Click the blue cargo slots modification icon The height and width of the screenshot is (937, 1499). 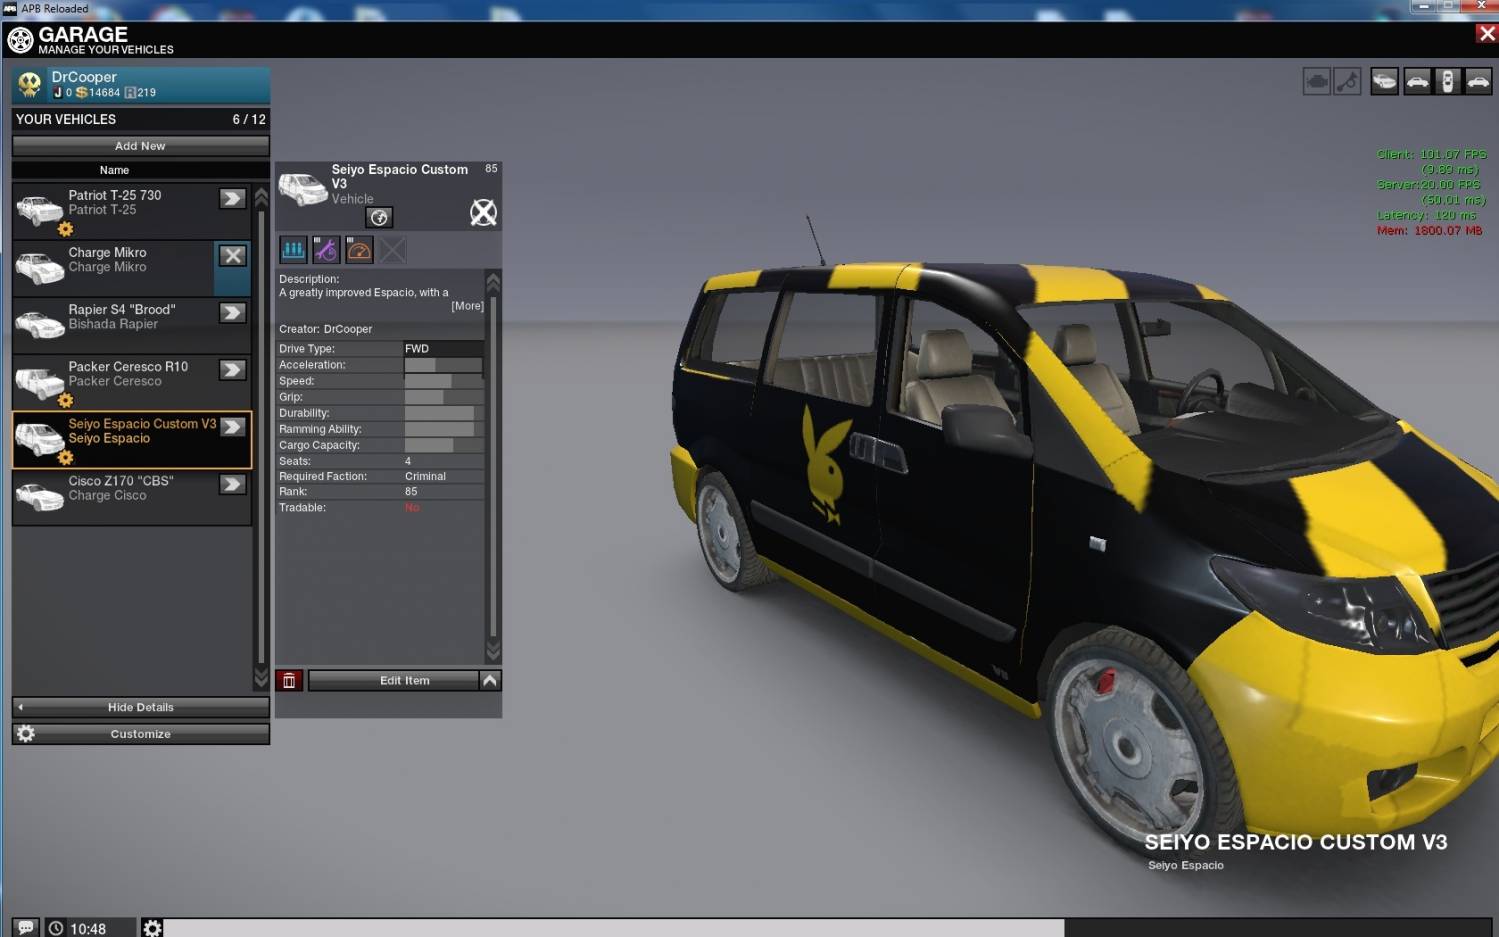click(x=293, y=250)
